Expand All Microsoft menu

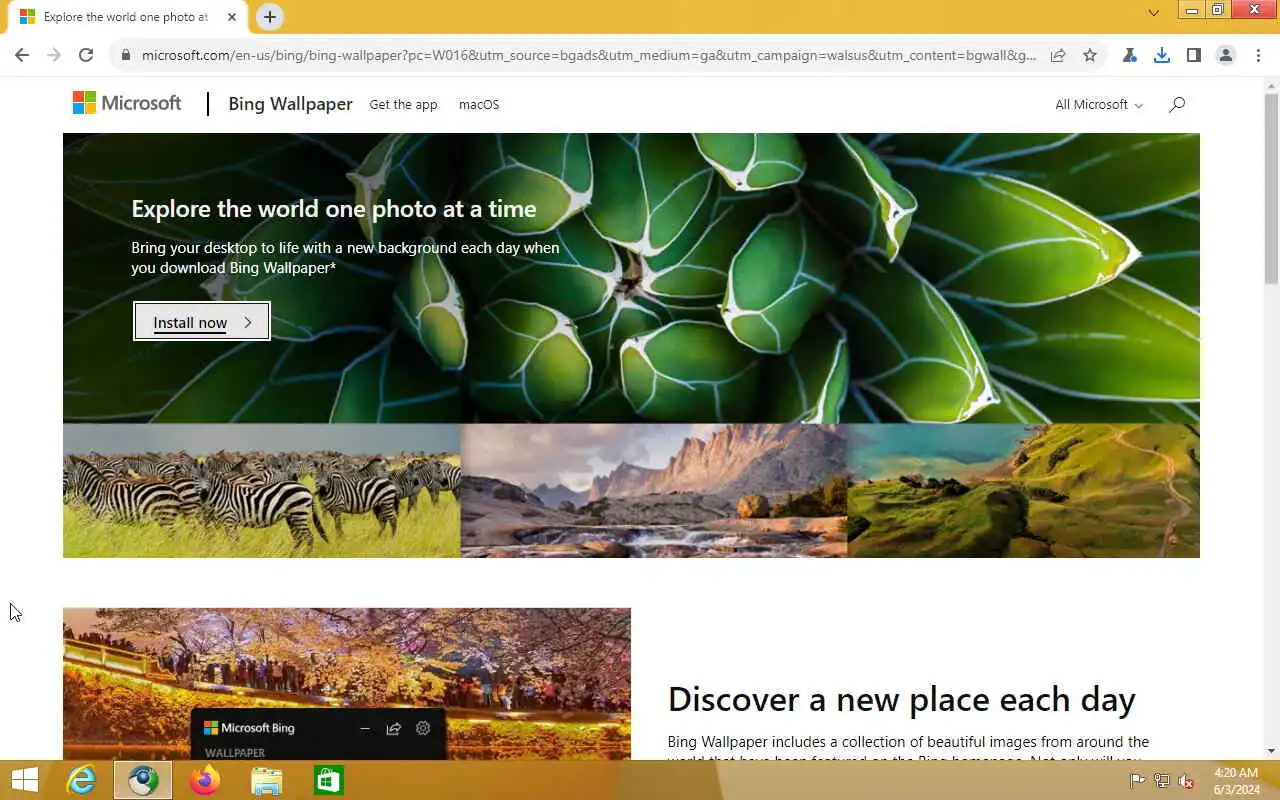tap(1099, 104)
